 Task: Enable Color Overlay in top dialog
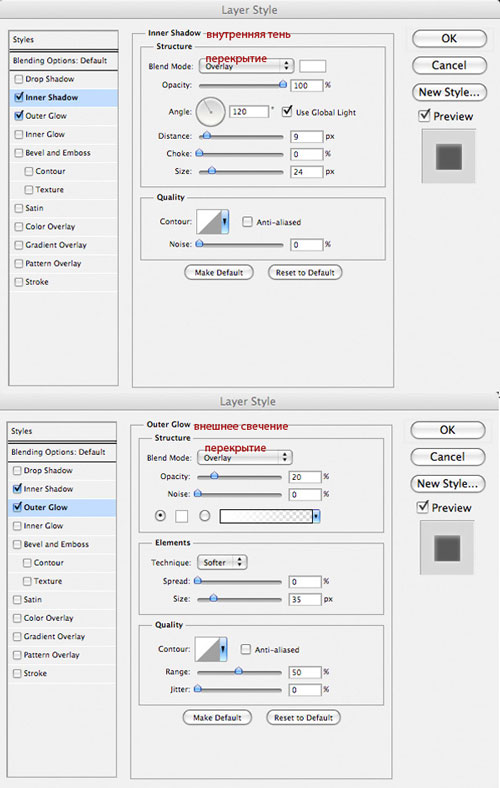click(19, 227)
